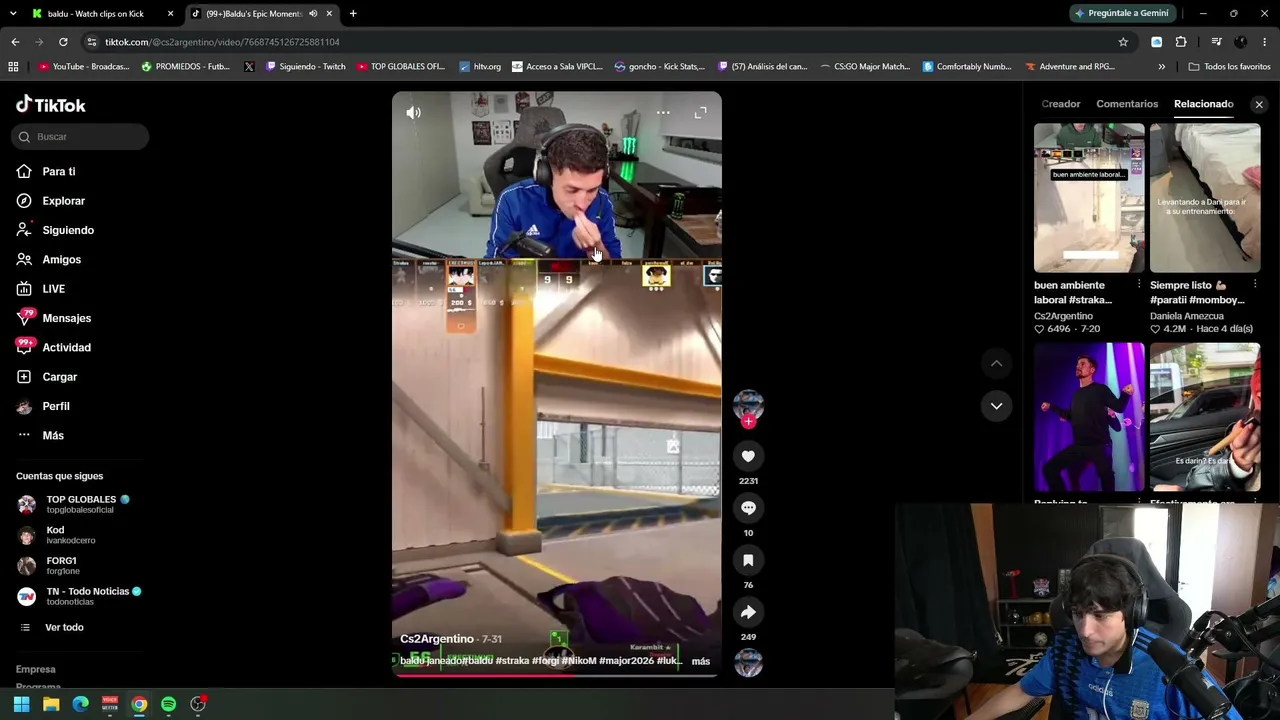Screen dimensions: 1280x720
Task: Open the Todos los favoritos folder
Action: tap(1229, 67)
